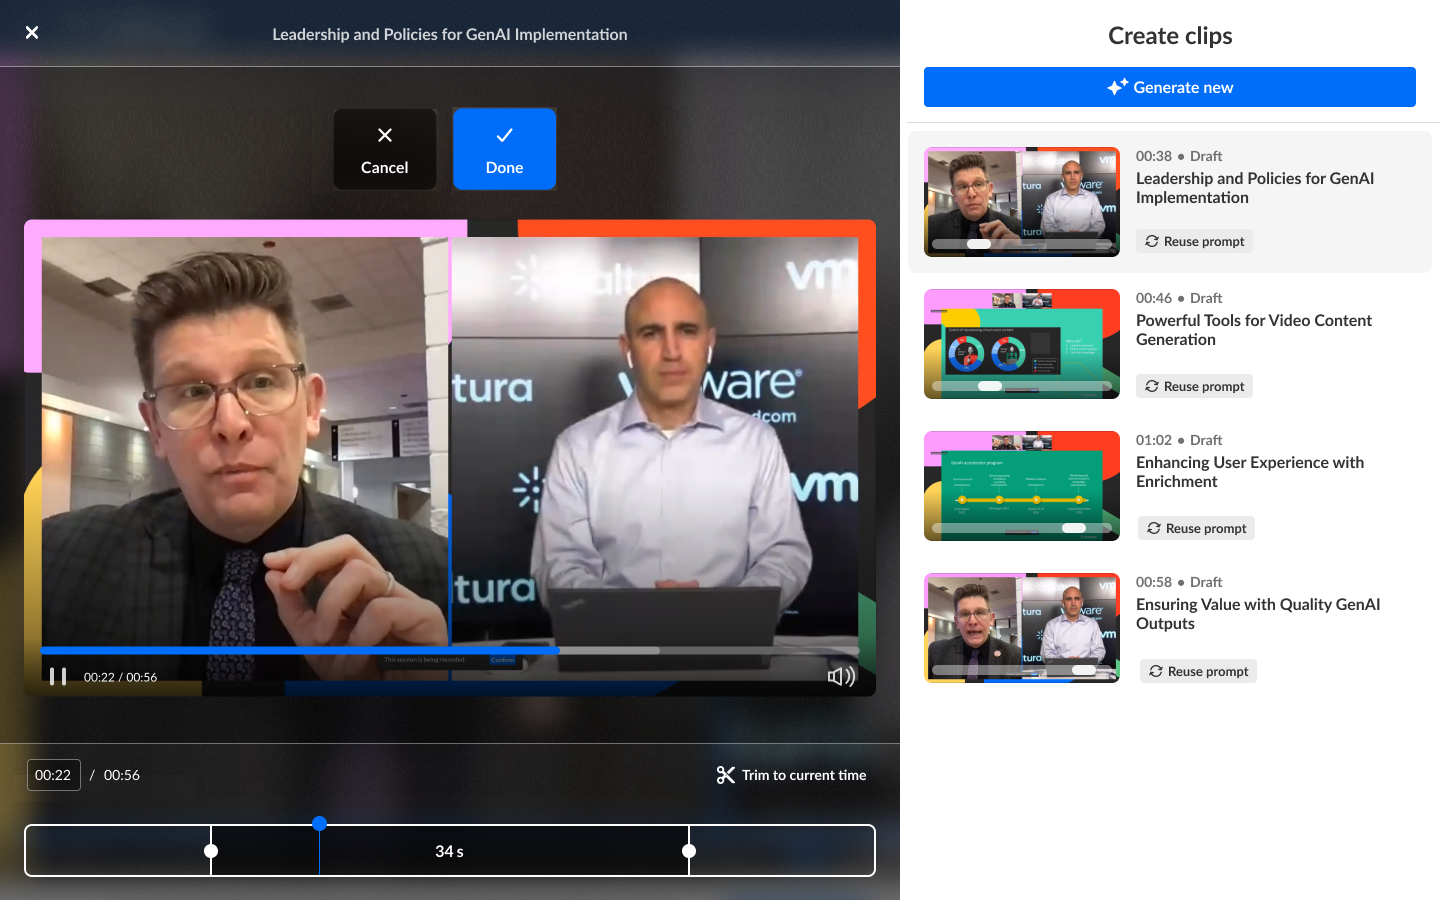Click the 00:22 / 00:56 time readout in the player
Image resolution: width=1440 pixels, height=900 pixels.
click(x=120, y=677)
